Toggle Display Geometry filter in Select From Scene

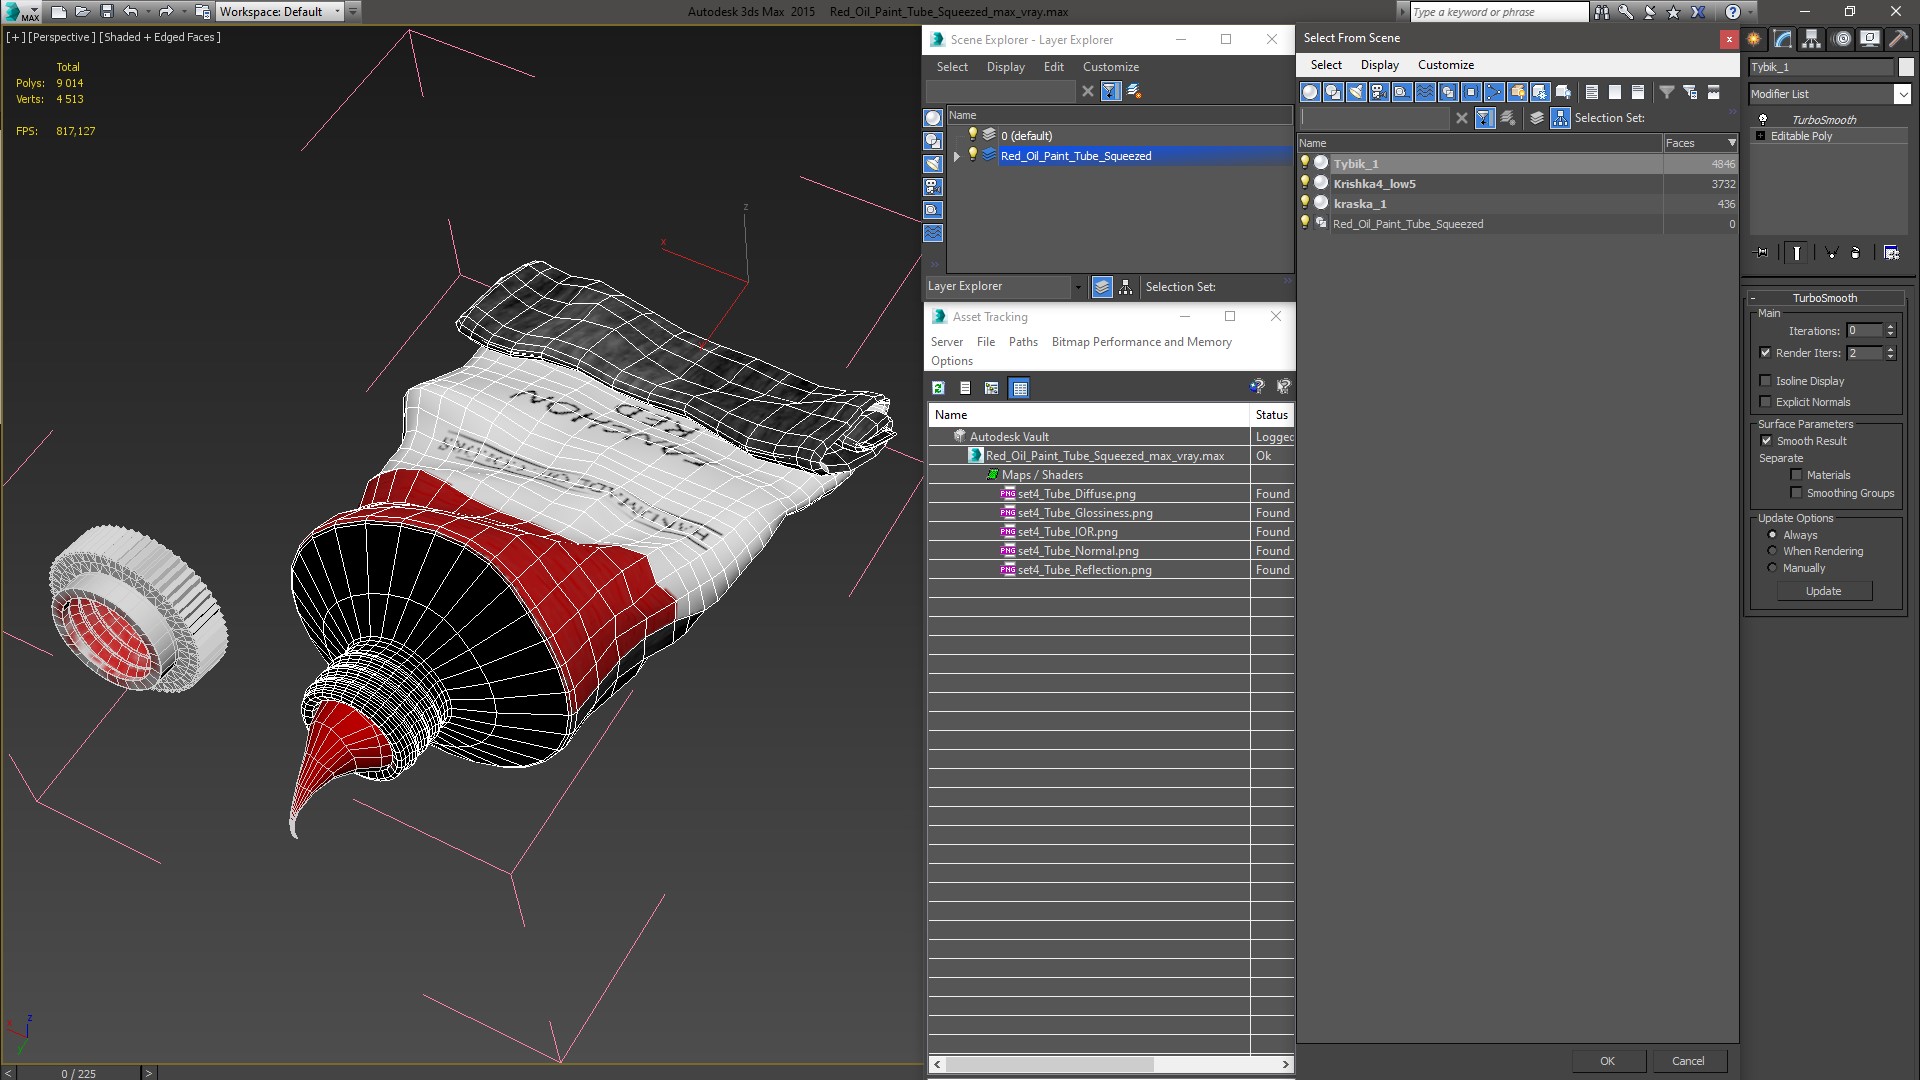(x=1310, y=92)
